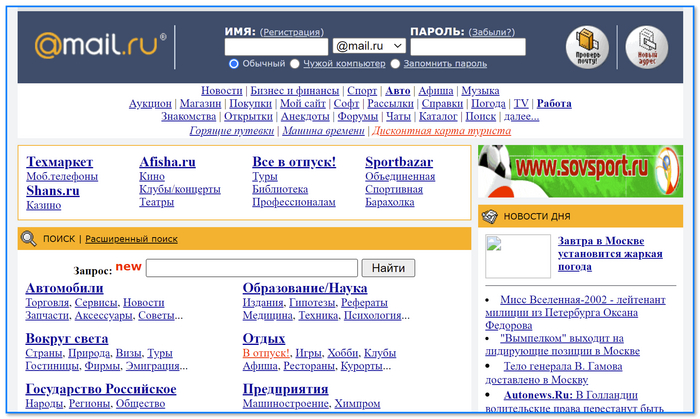Open the Shans.ru link
700x419 pixels.
(53, 191)
